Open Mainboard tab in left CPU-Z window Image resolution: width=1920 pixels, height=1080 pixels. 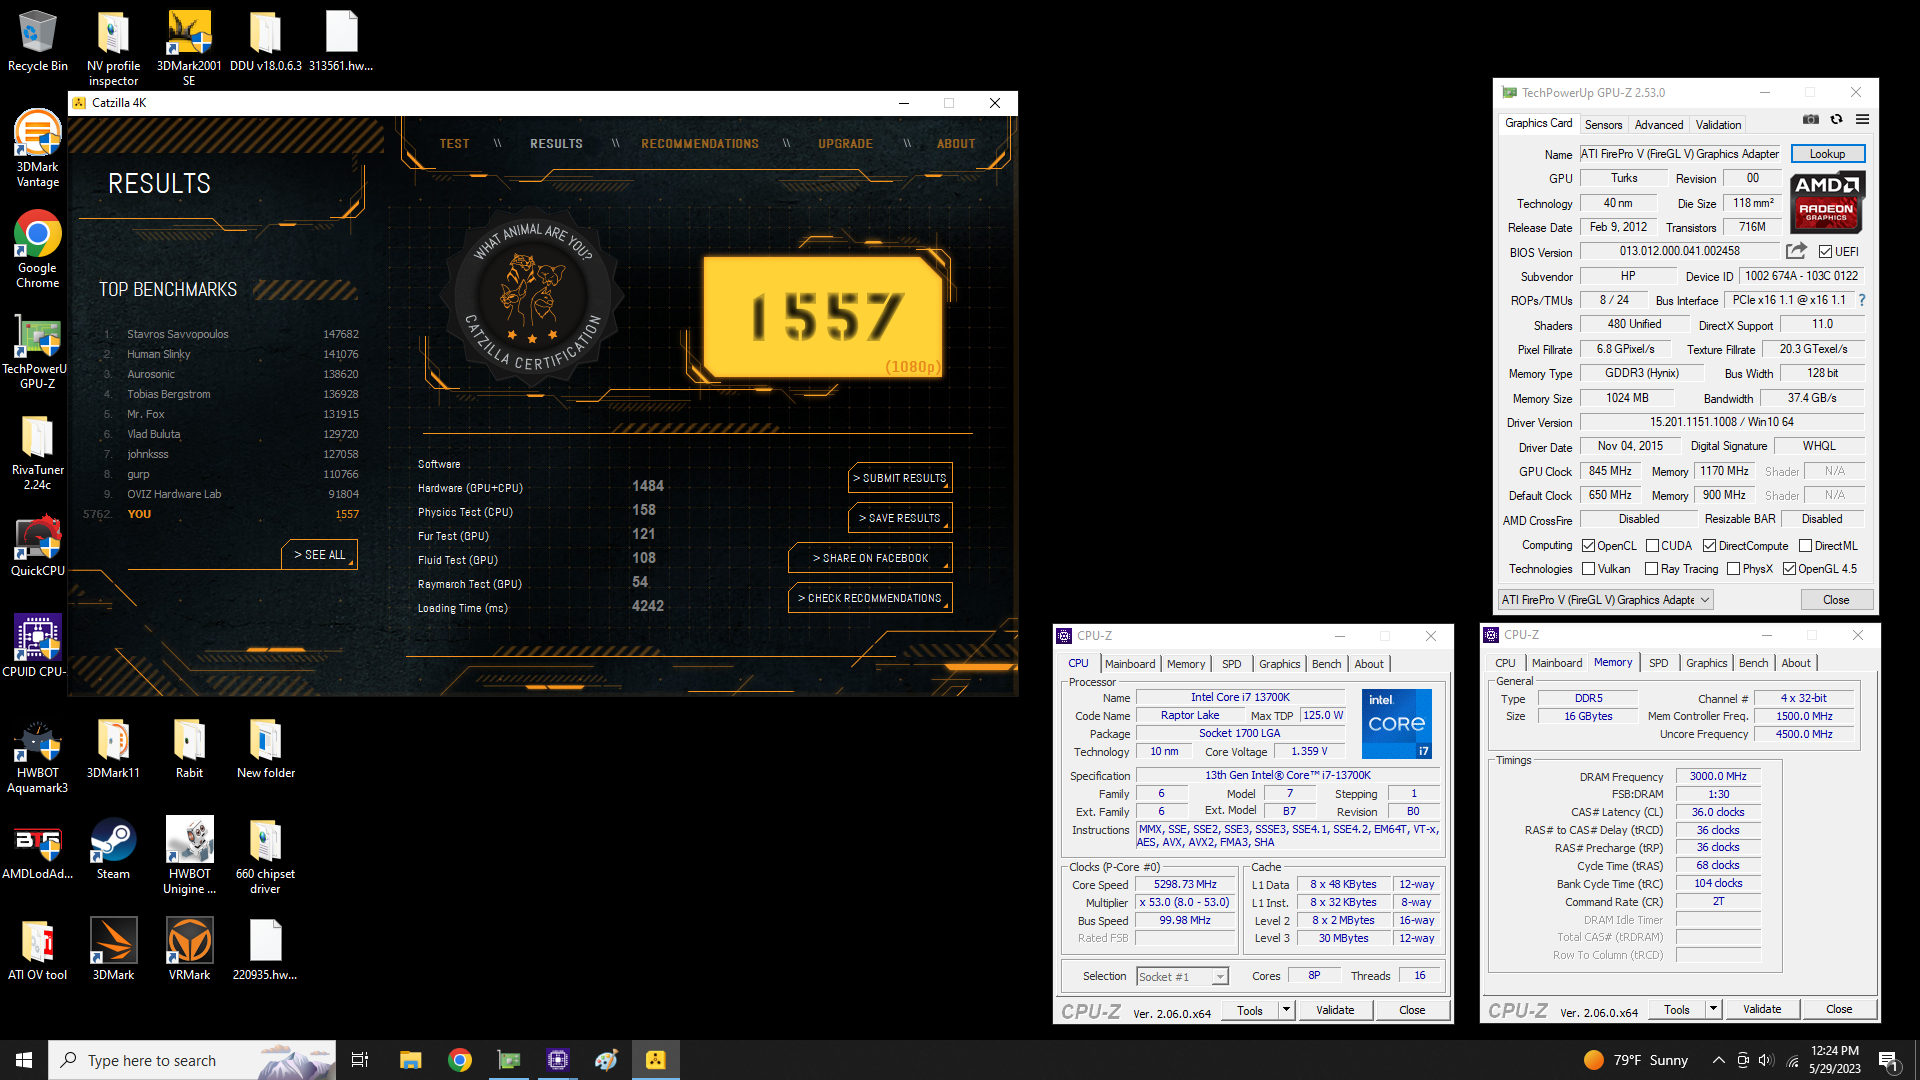(1130, 664)
